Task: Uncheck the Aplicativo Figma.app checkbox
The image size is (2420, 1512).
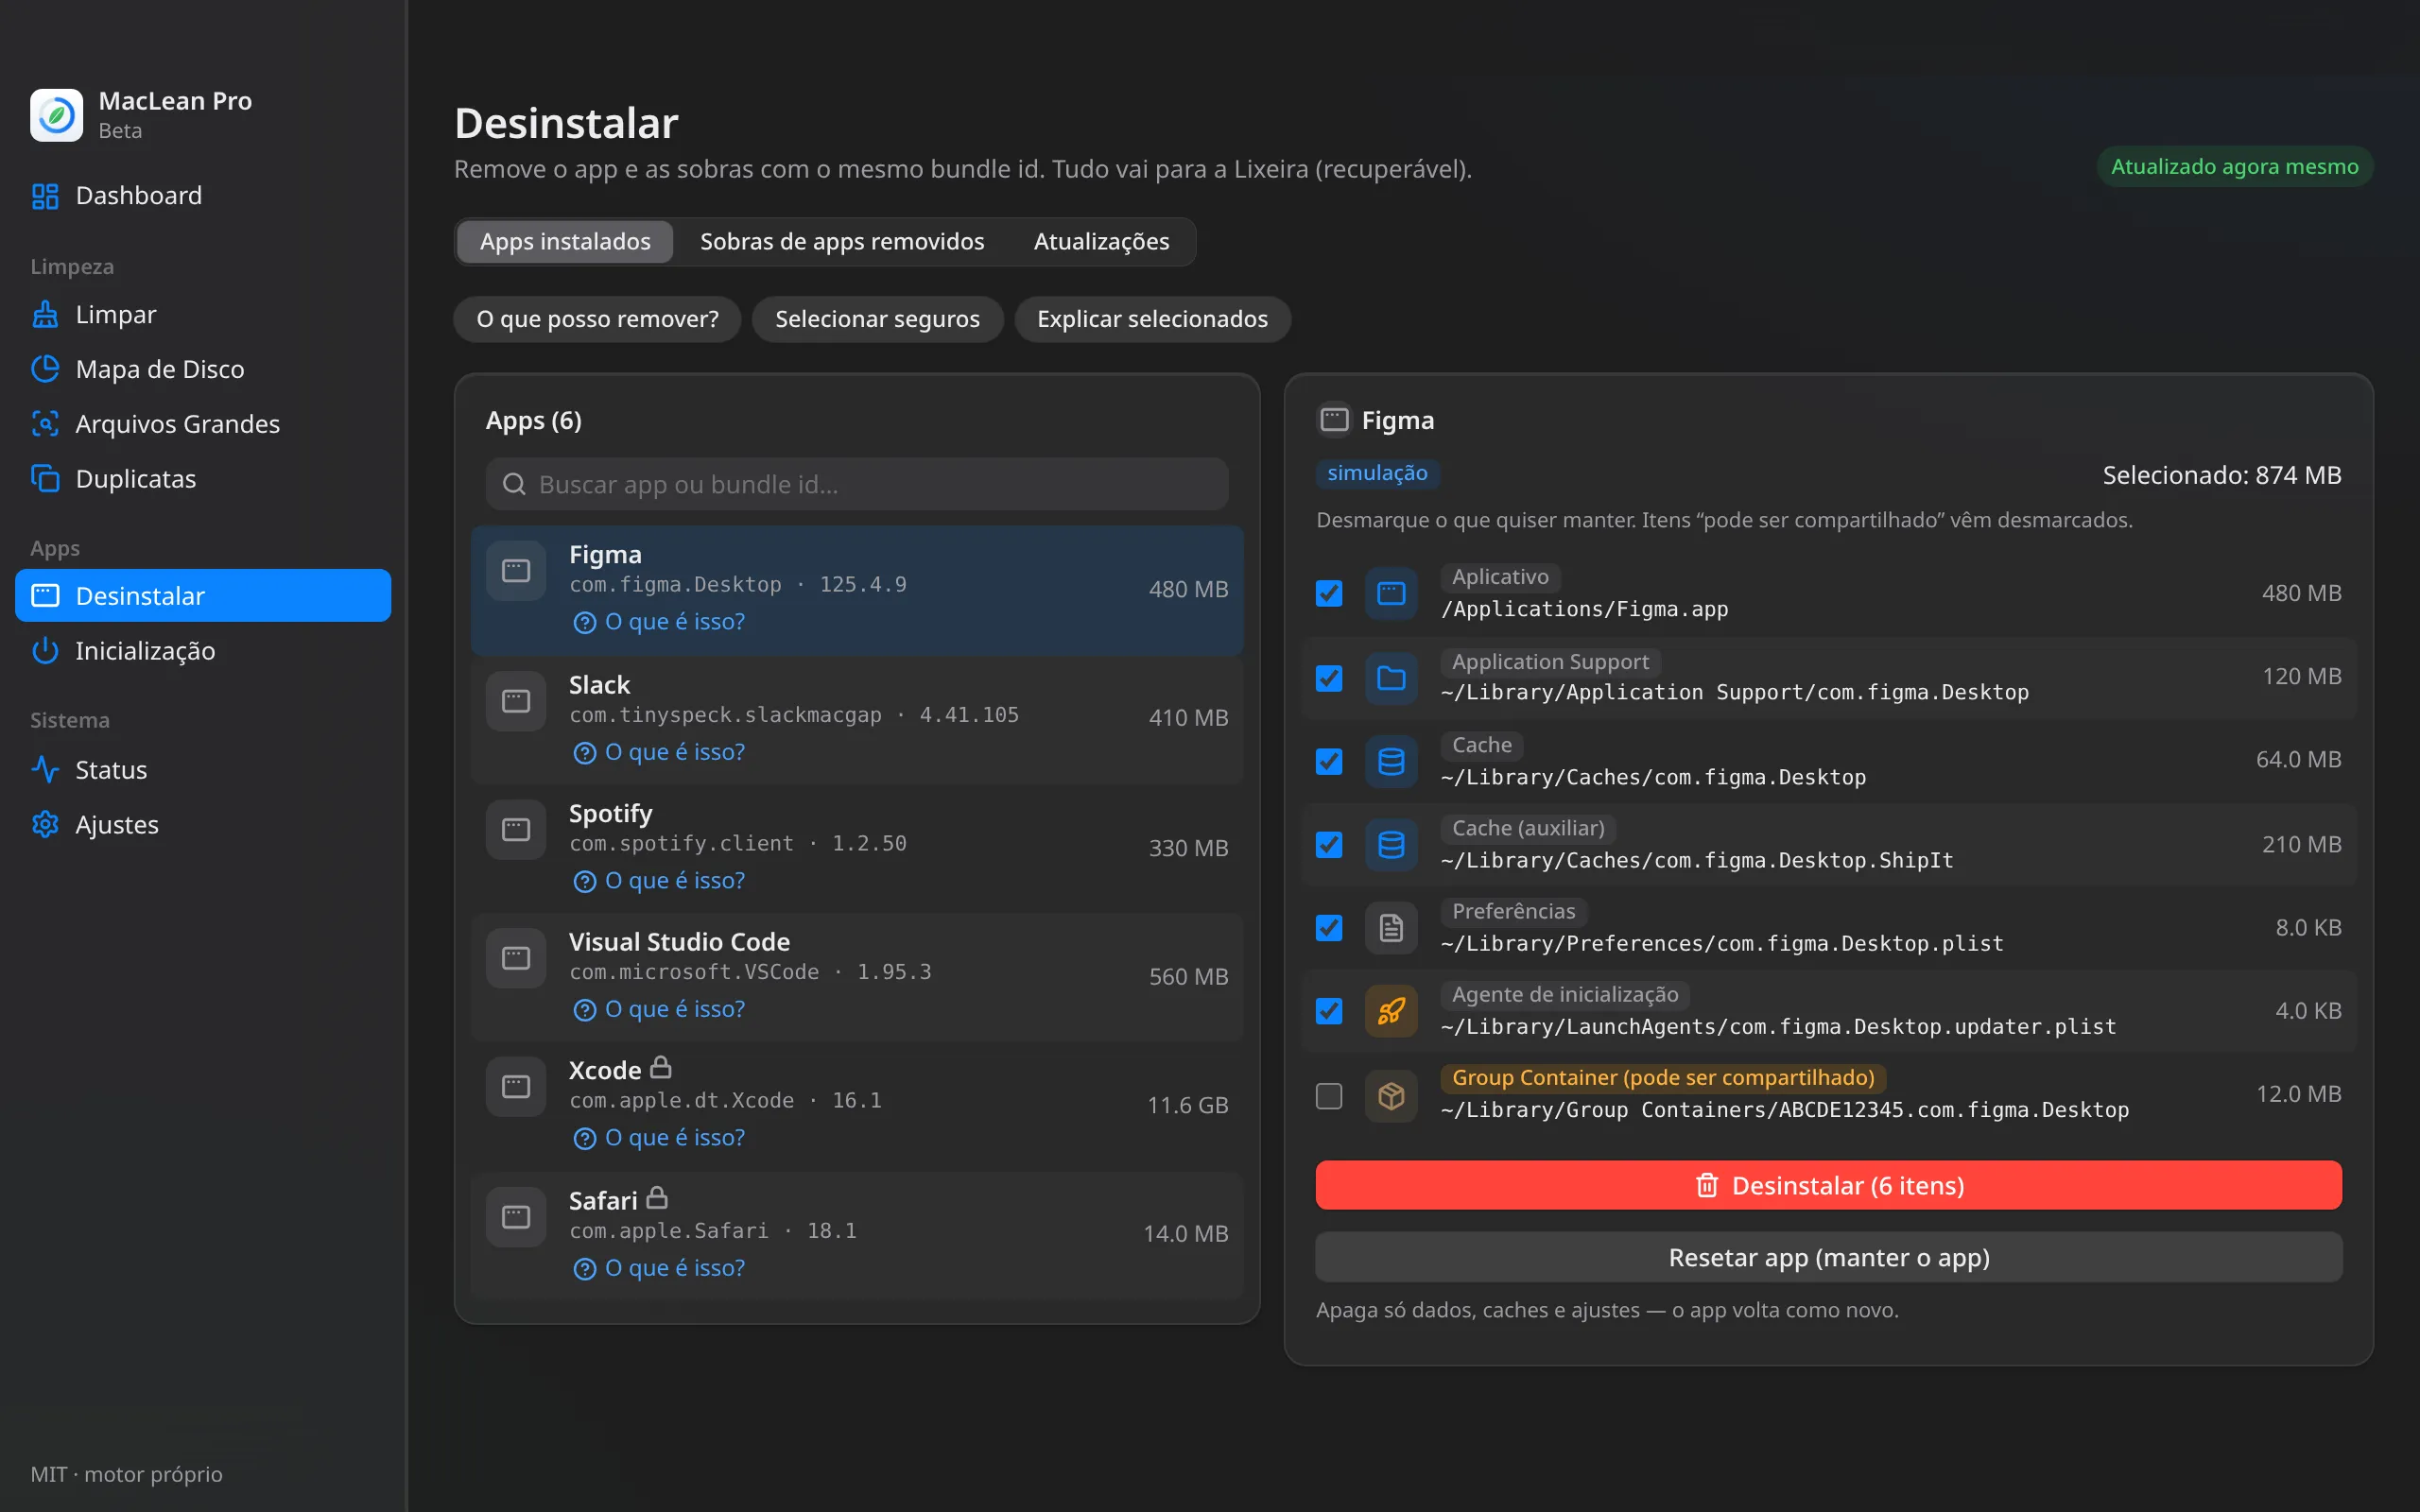Action: click(x=1329, y=594)
